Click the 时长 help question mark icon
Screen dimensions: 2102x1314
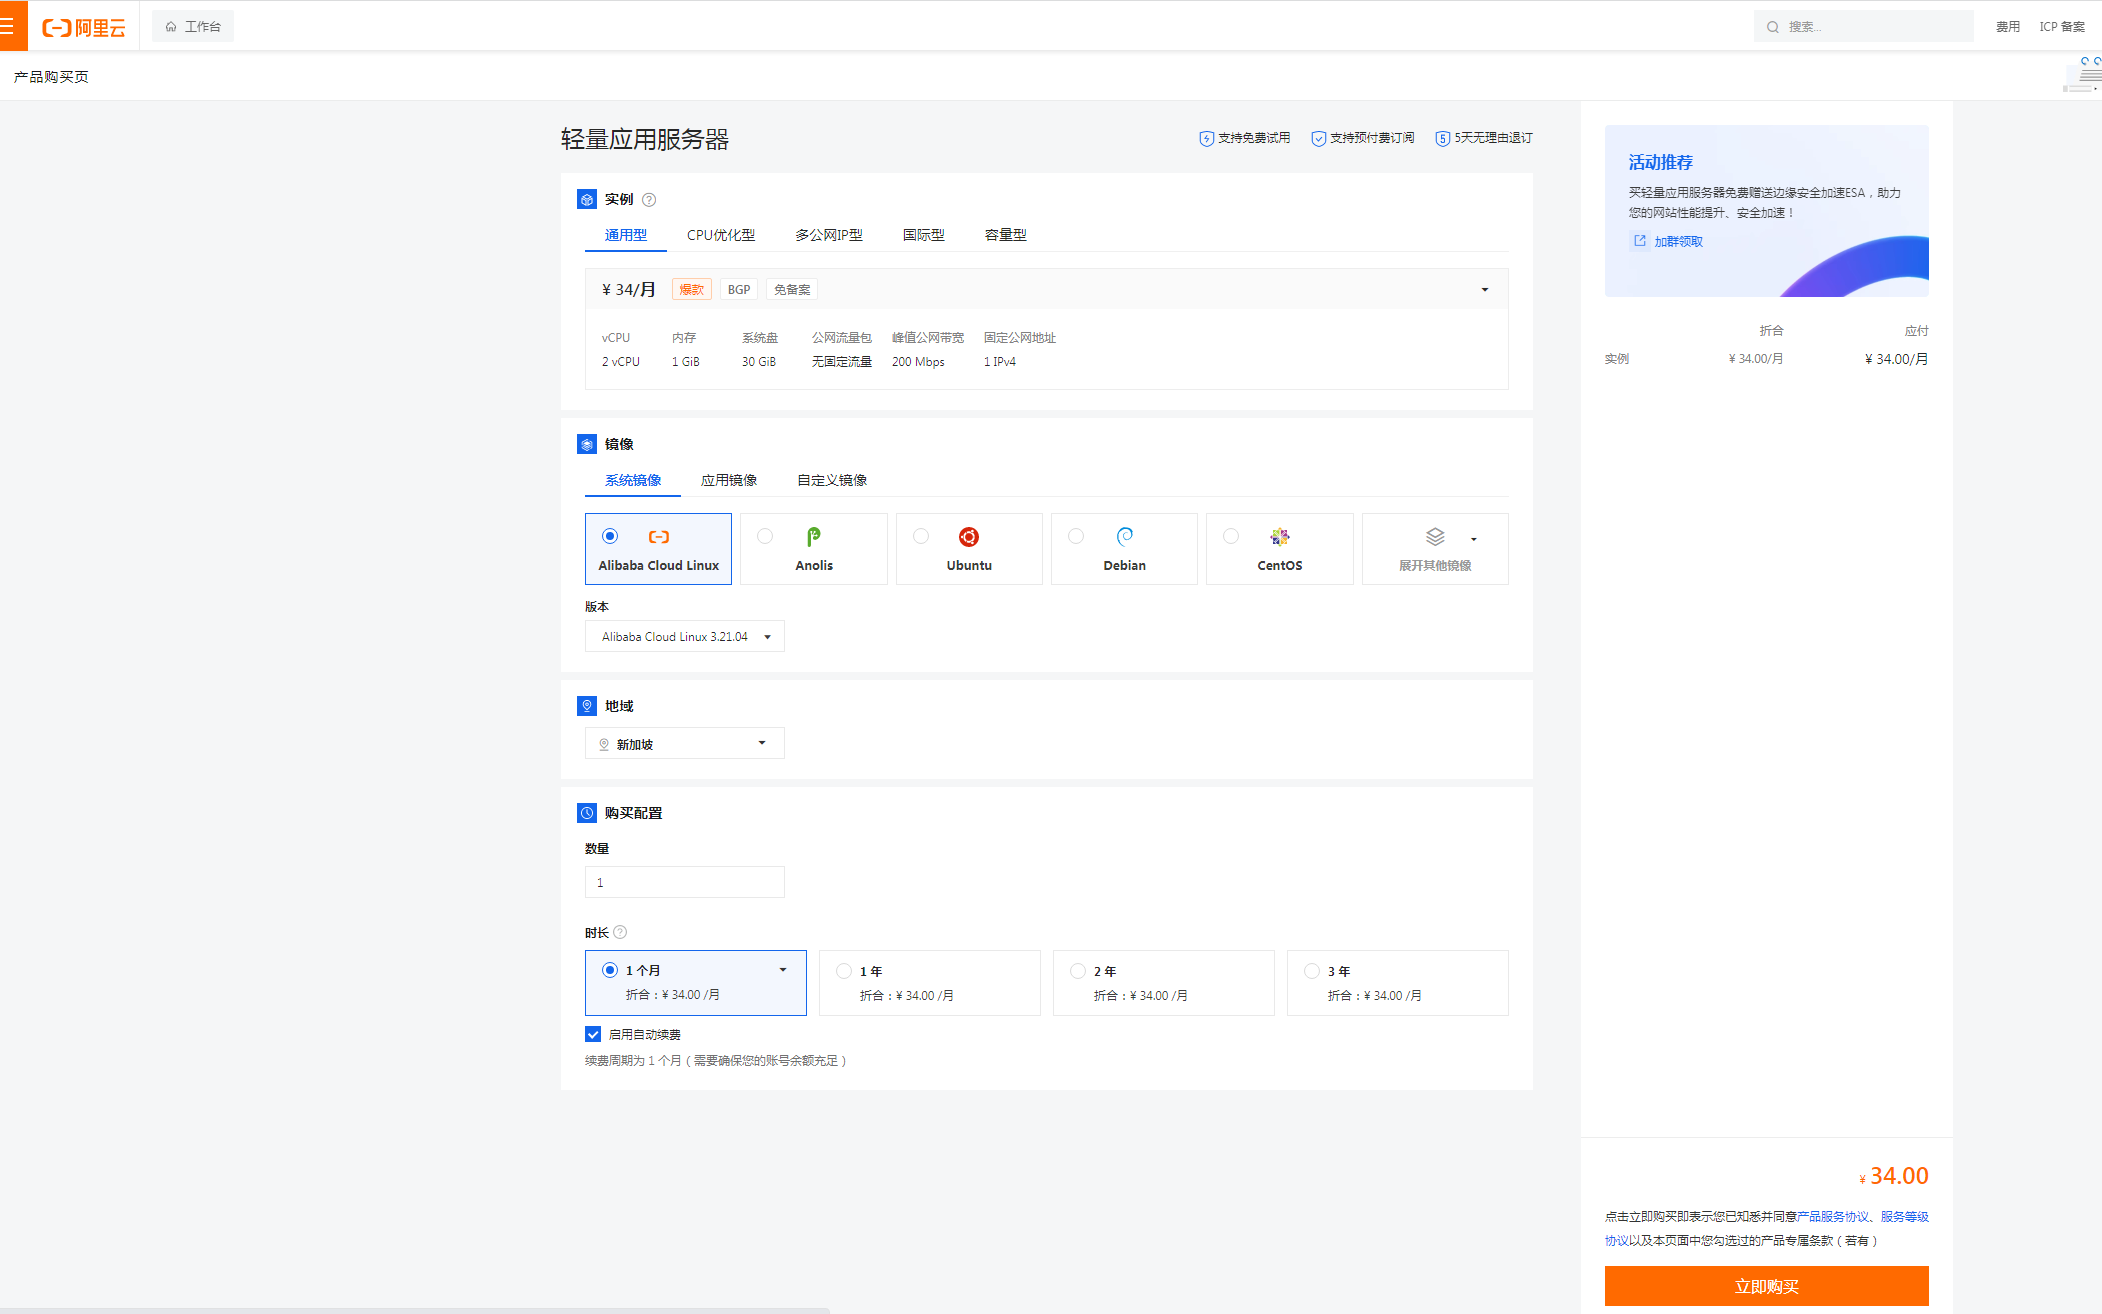pos(620,931)
